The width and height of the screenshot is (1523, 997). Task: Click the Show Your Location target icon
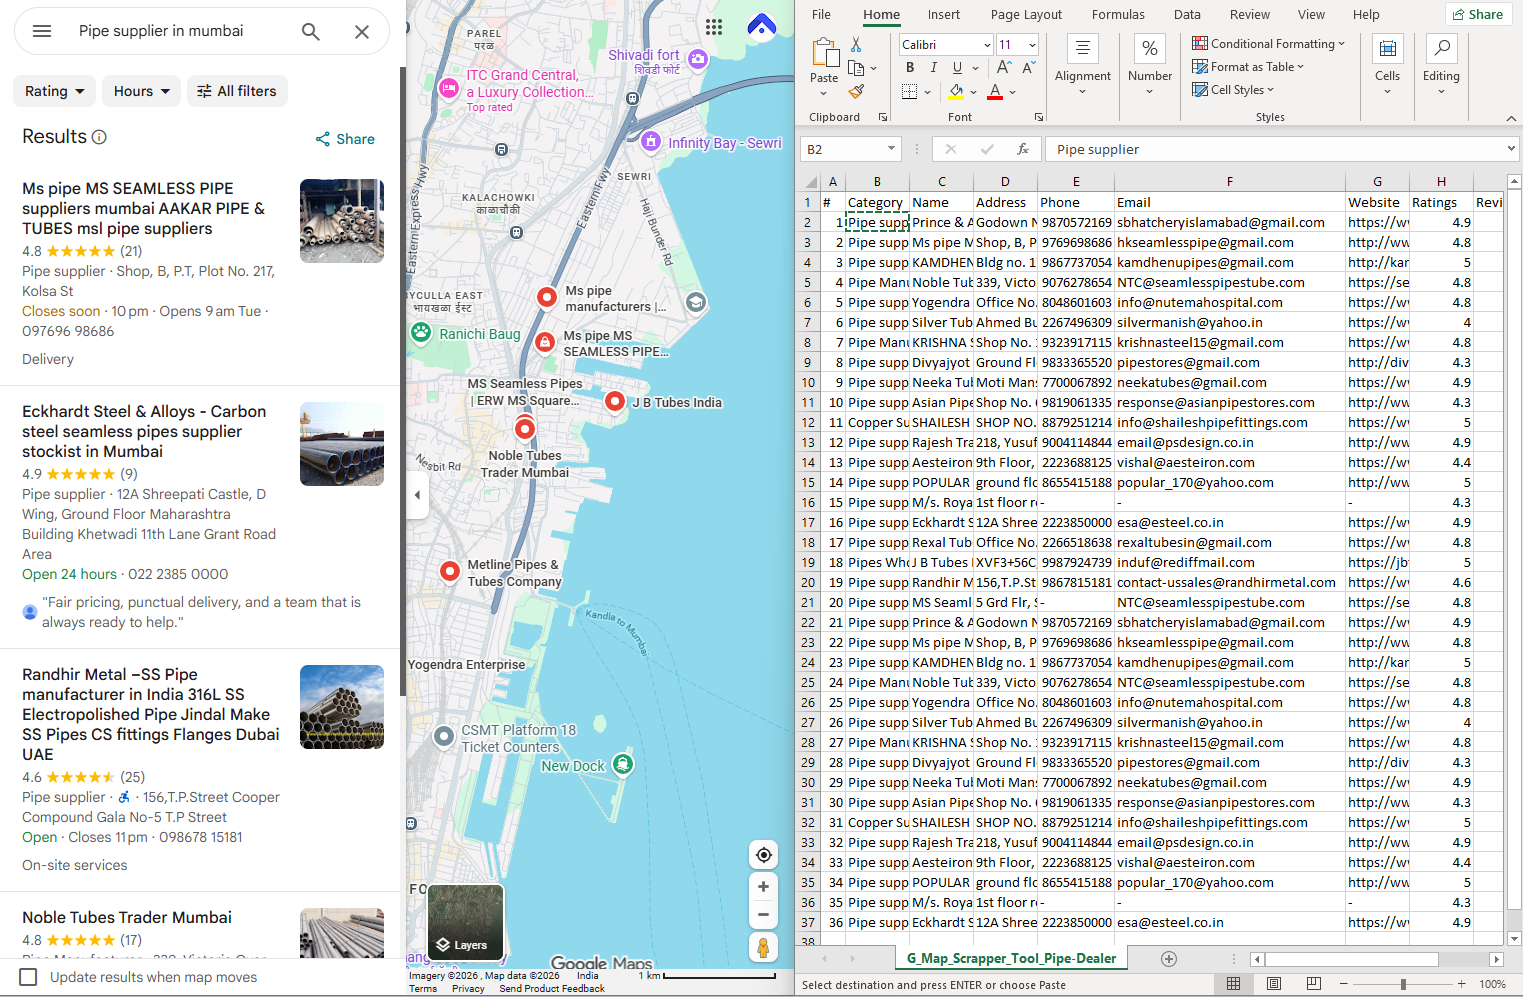(x=763, y=855)
